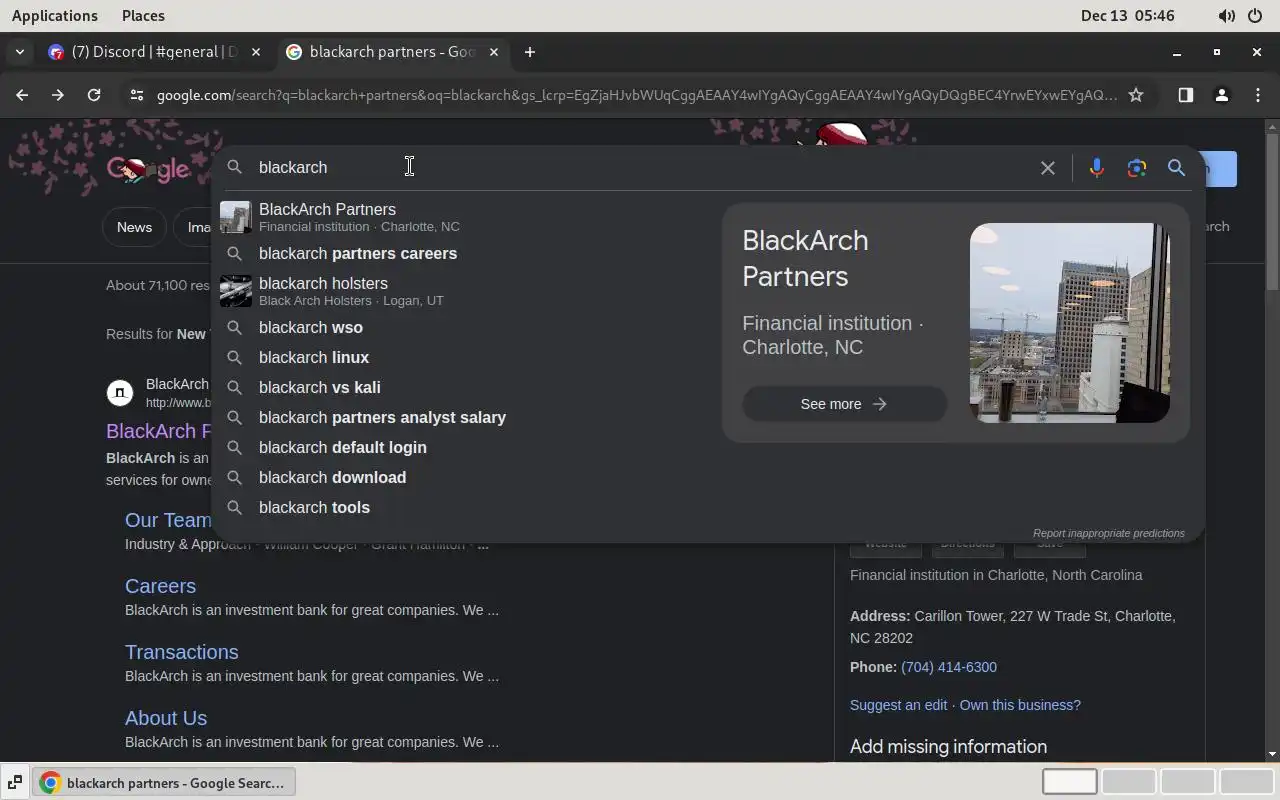The width and height of the screenshot is (1280, 800).
Task: Choose suggestion blackarch download
Action: (x=465, y=477)
